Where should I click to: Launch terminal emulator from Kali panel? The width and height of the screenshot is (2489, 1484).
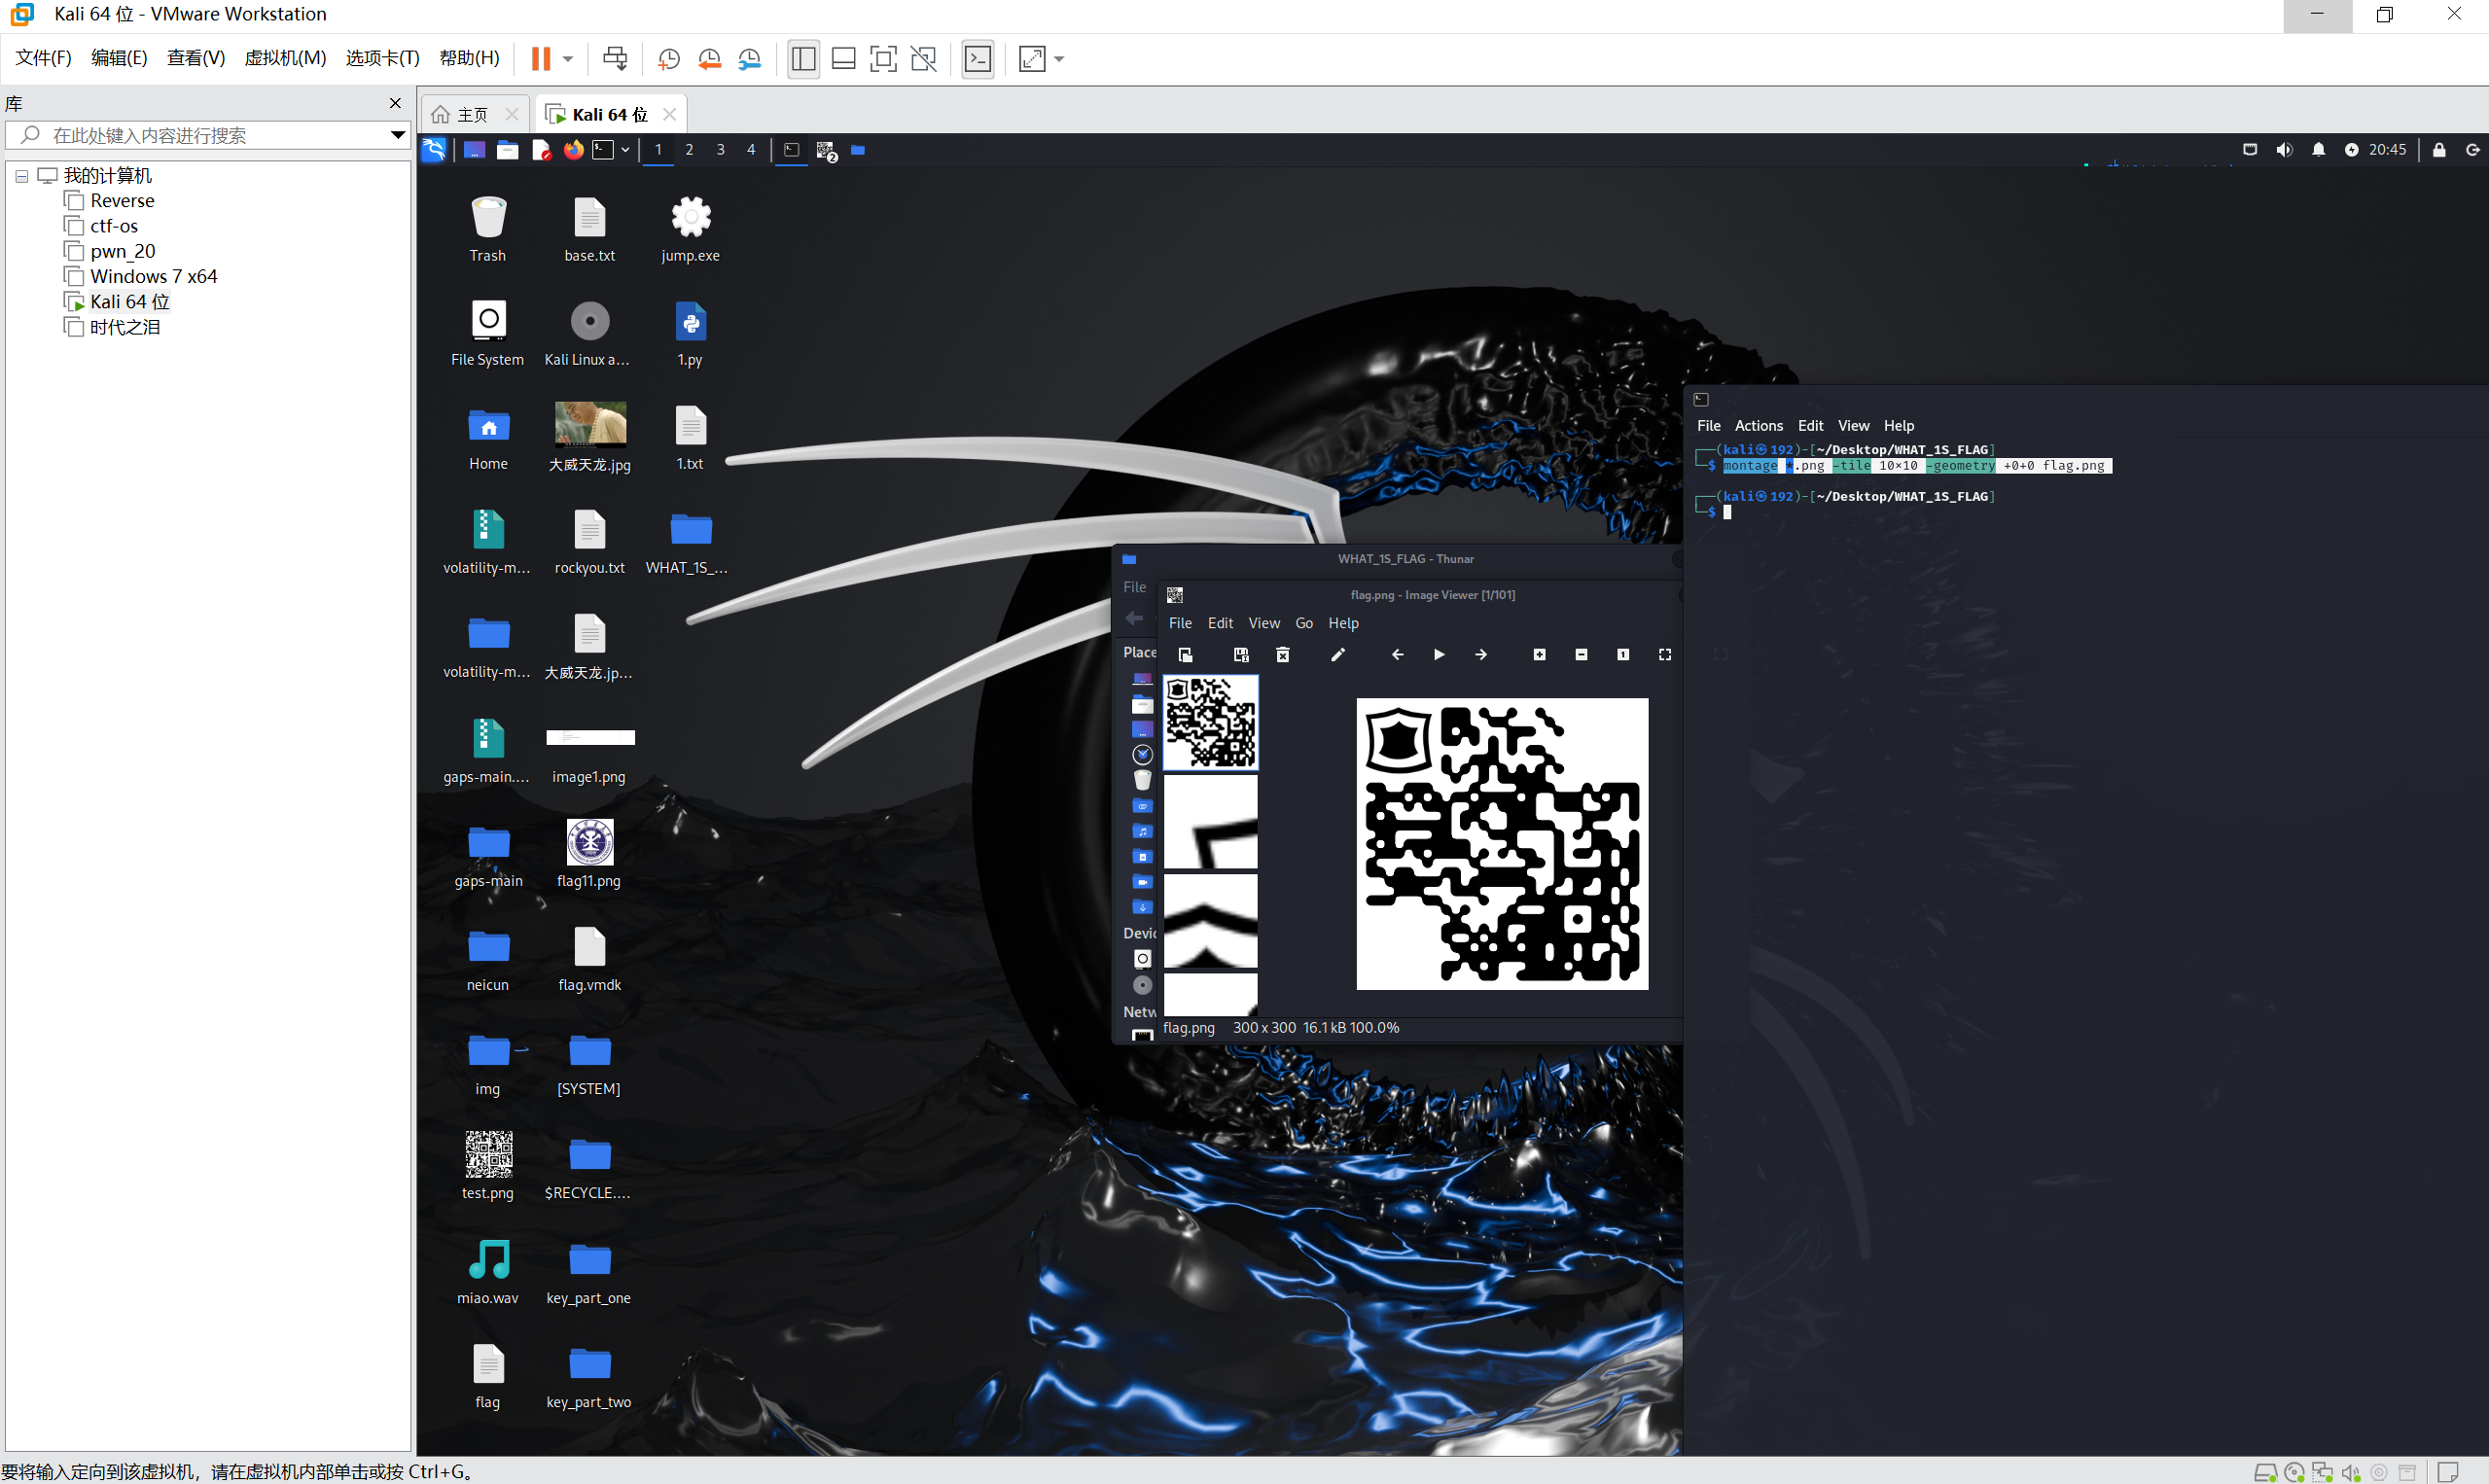[x=603, y=150]
